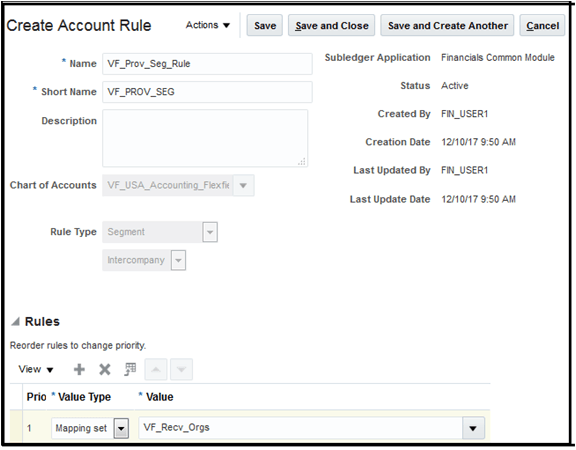Click the Creation Date value 12/10/17 9:50 AM

click(x=478, y=142)
